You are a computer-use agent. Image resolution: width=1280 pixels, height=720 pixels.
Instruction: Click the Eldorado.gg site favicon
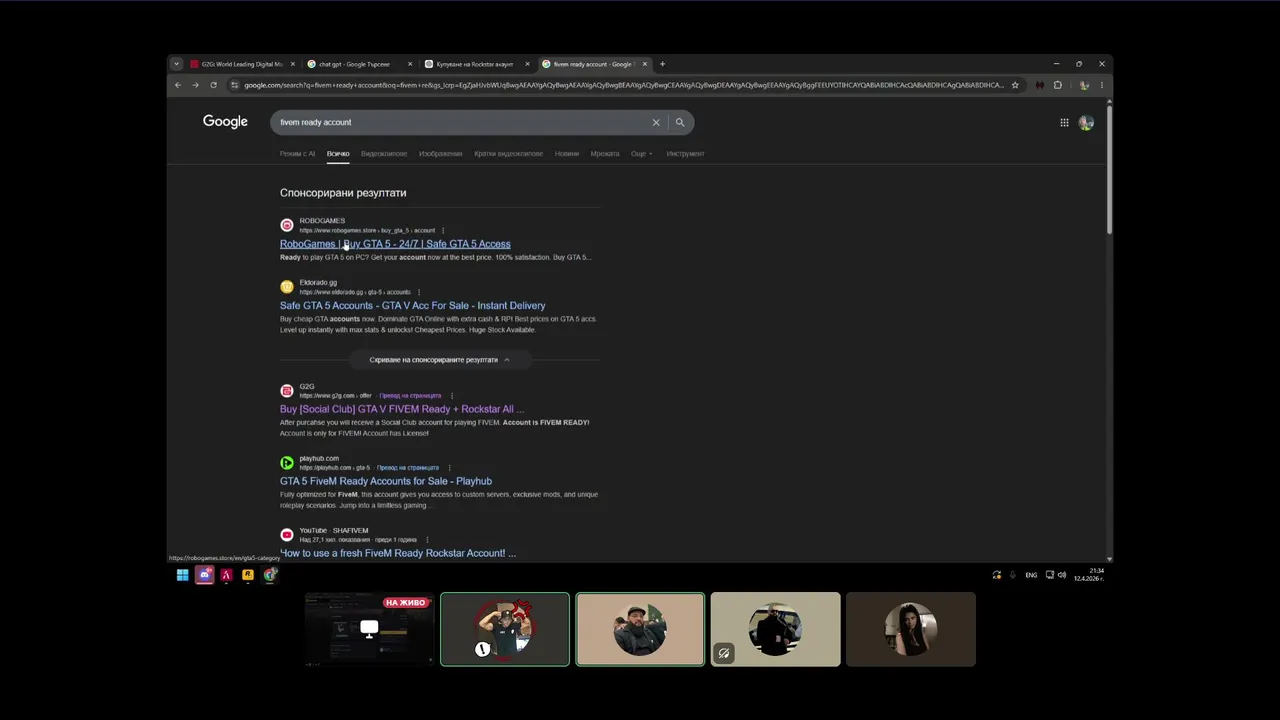(x=287, y=287)
